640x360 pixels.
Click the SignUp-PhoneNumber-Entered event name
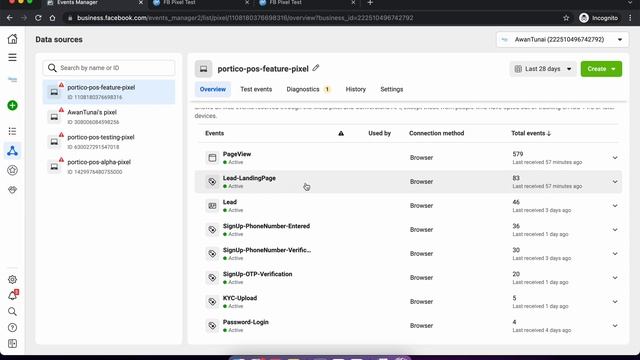tap(266, 226)
